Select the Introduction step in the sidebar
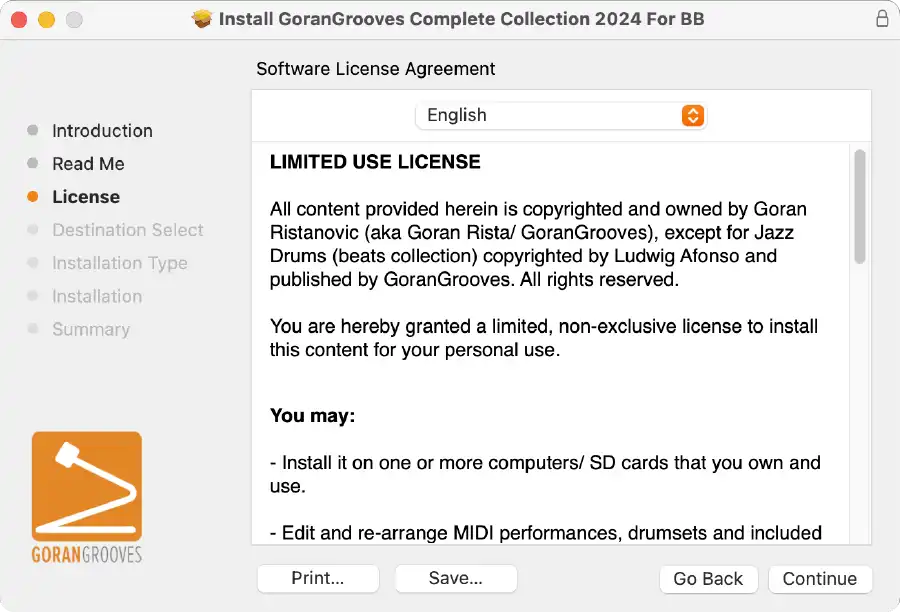This screenshot has width=900, height=612. pyautogui.click(x=102, y=131)
